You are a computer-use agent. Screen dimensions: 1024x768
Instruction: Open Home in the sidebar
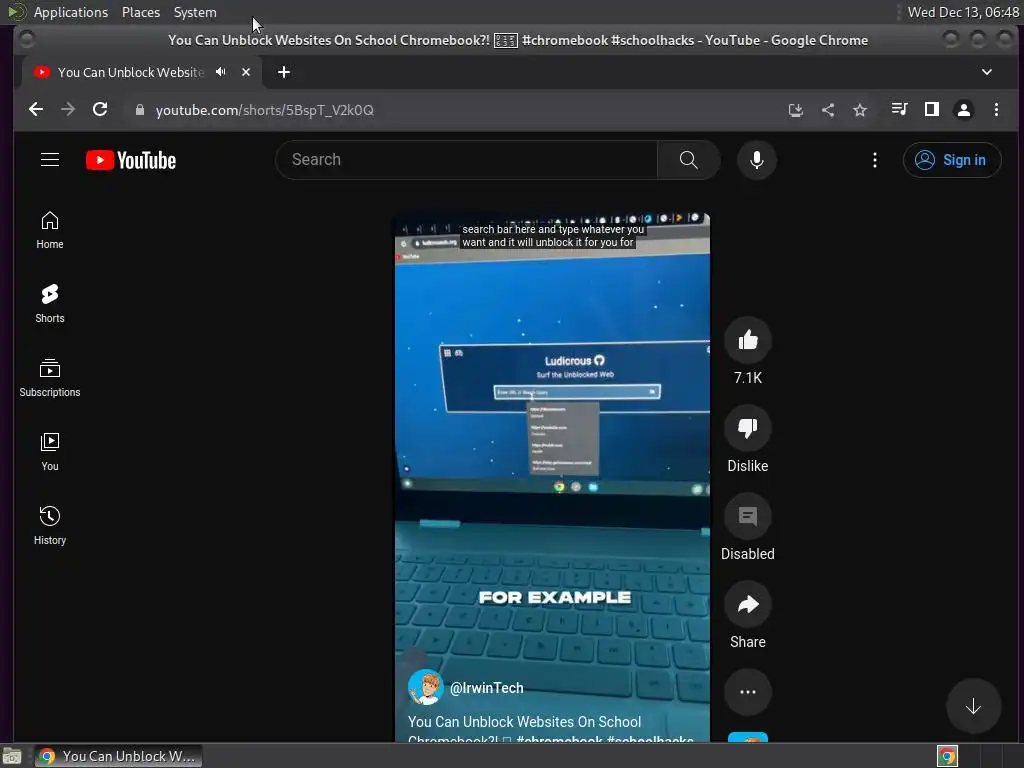(x=50, y=230)
